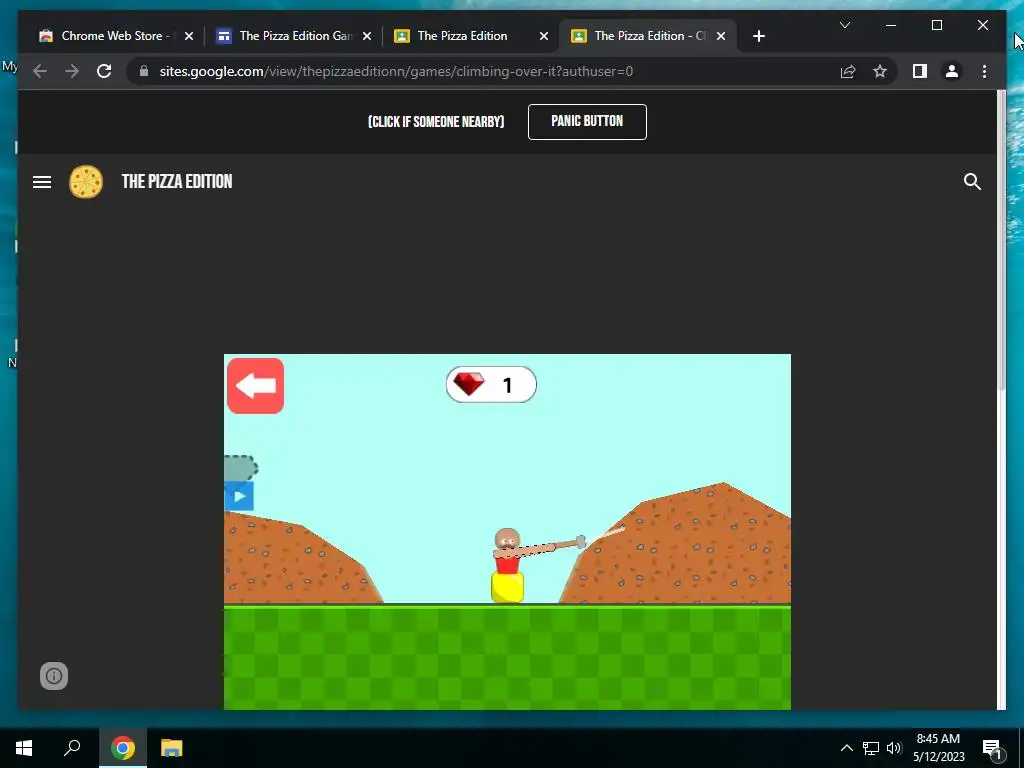Click the red back arrow in game
1024x768 pixels.
[x=255, y=385]
